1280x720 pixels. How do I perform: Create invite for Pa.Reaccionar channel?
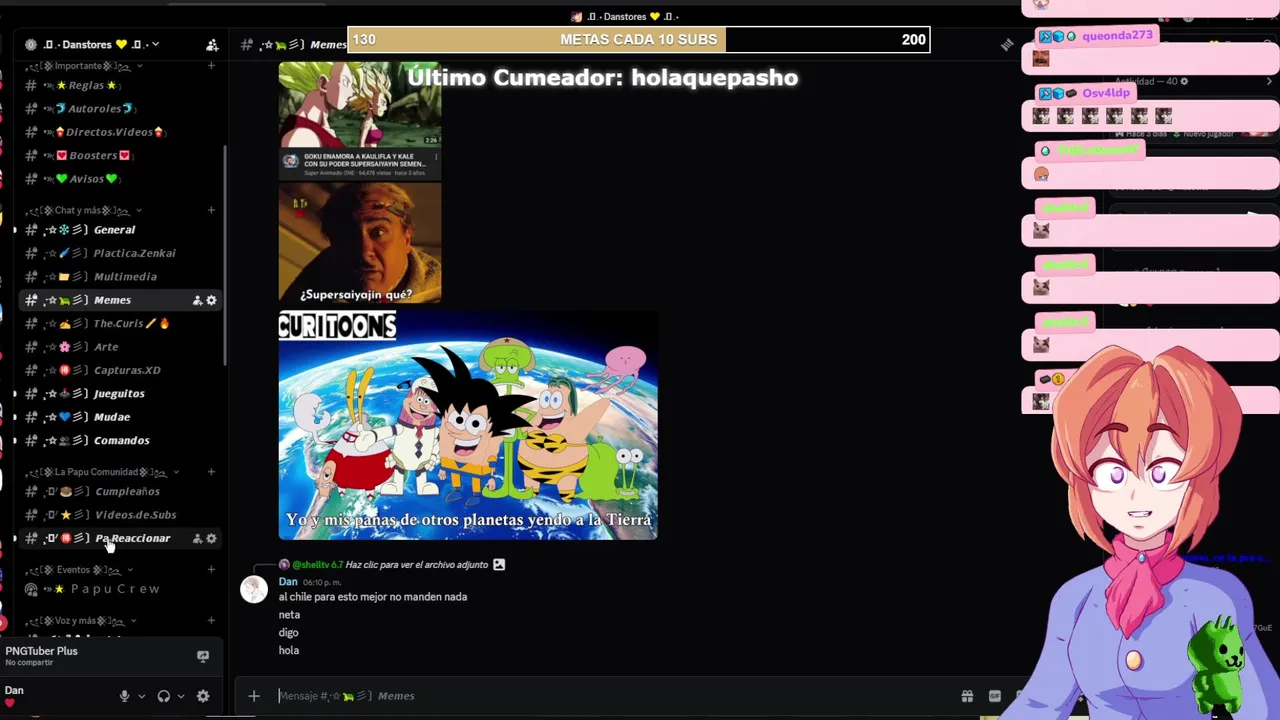(x=197, y=538)
